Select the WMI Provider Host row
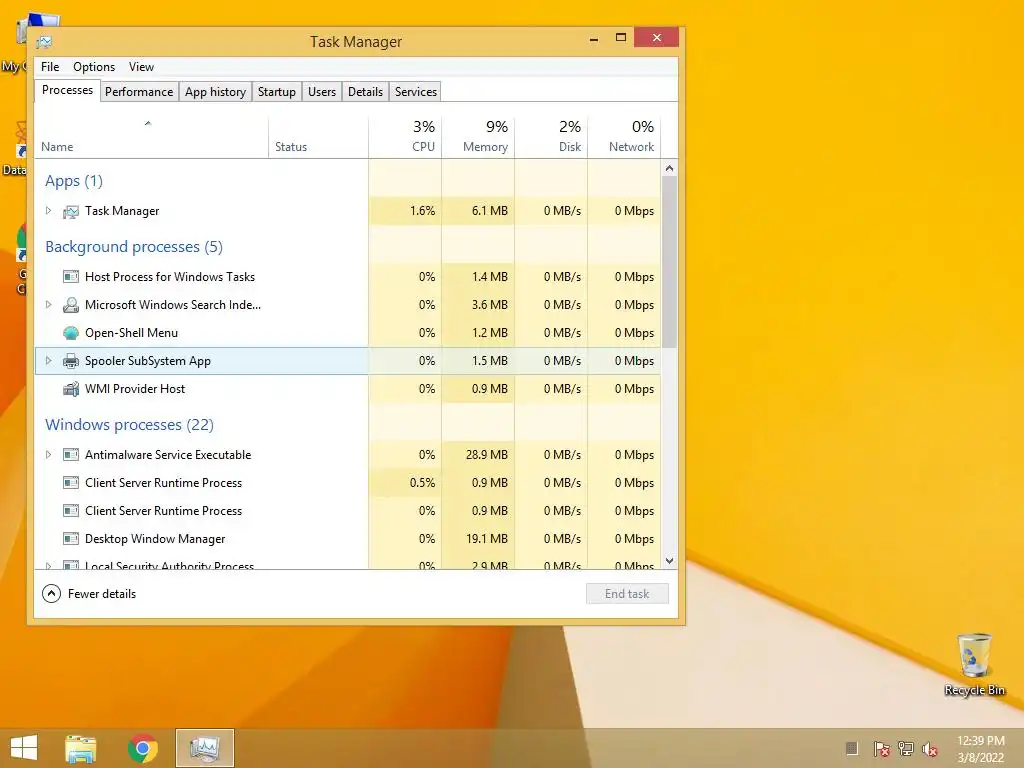 347,389
